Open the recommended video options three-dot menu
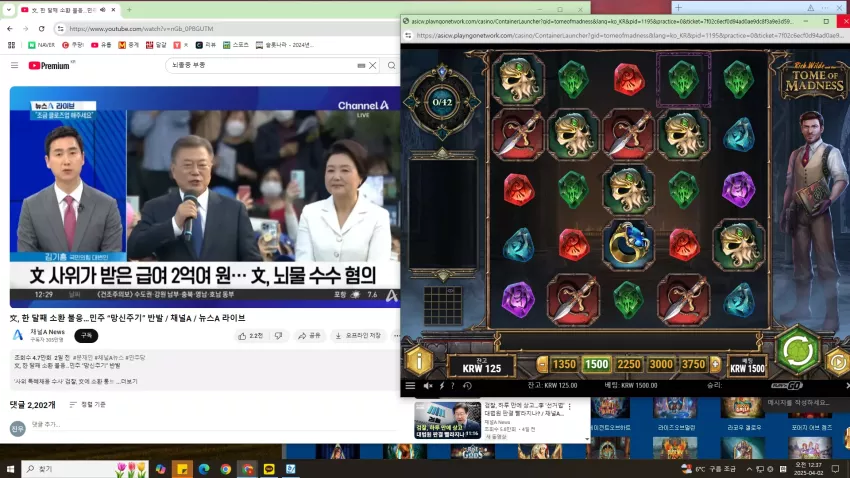The width and height of the screenshot is (850, 478). point(570,406)
